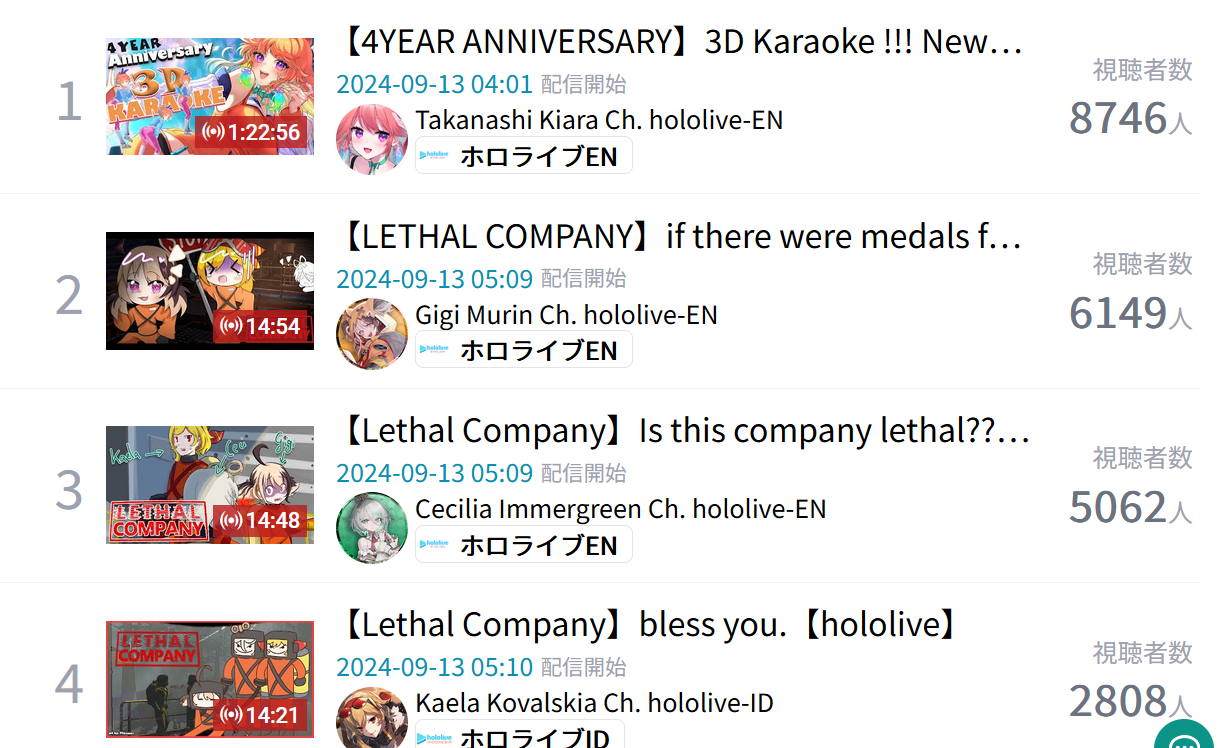Select Takanashi Kiara Ch. hololive-EN name
This screenshot has height=748, width=1228.
pyautogui.click(x=599, y=120)
